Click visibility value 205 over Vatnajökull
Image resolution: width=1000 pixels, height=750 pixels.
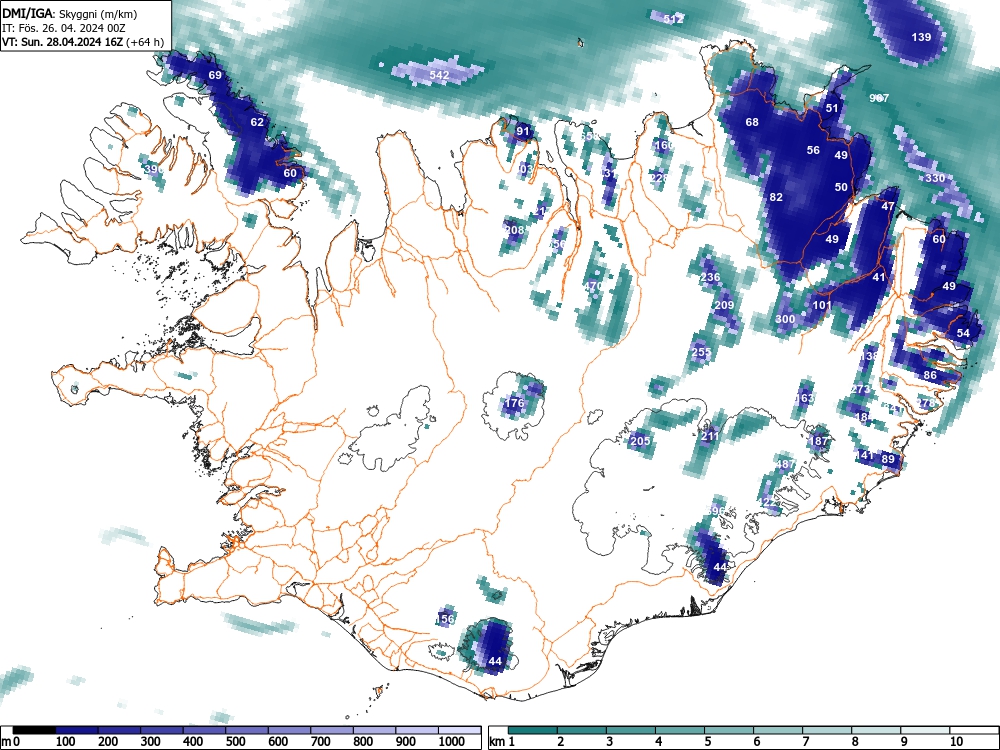640,441
